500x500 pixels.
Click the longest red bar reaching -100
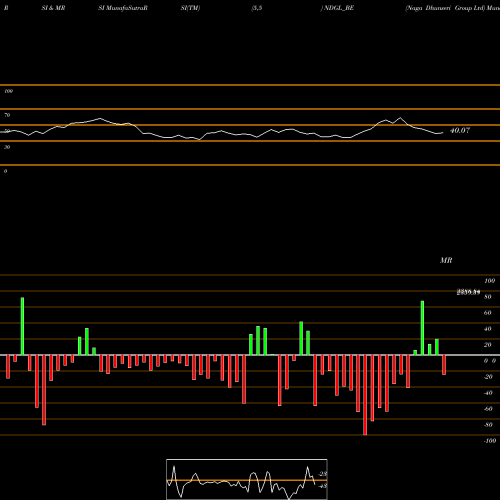coord(365,395)
